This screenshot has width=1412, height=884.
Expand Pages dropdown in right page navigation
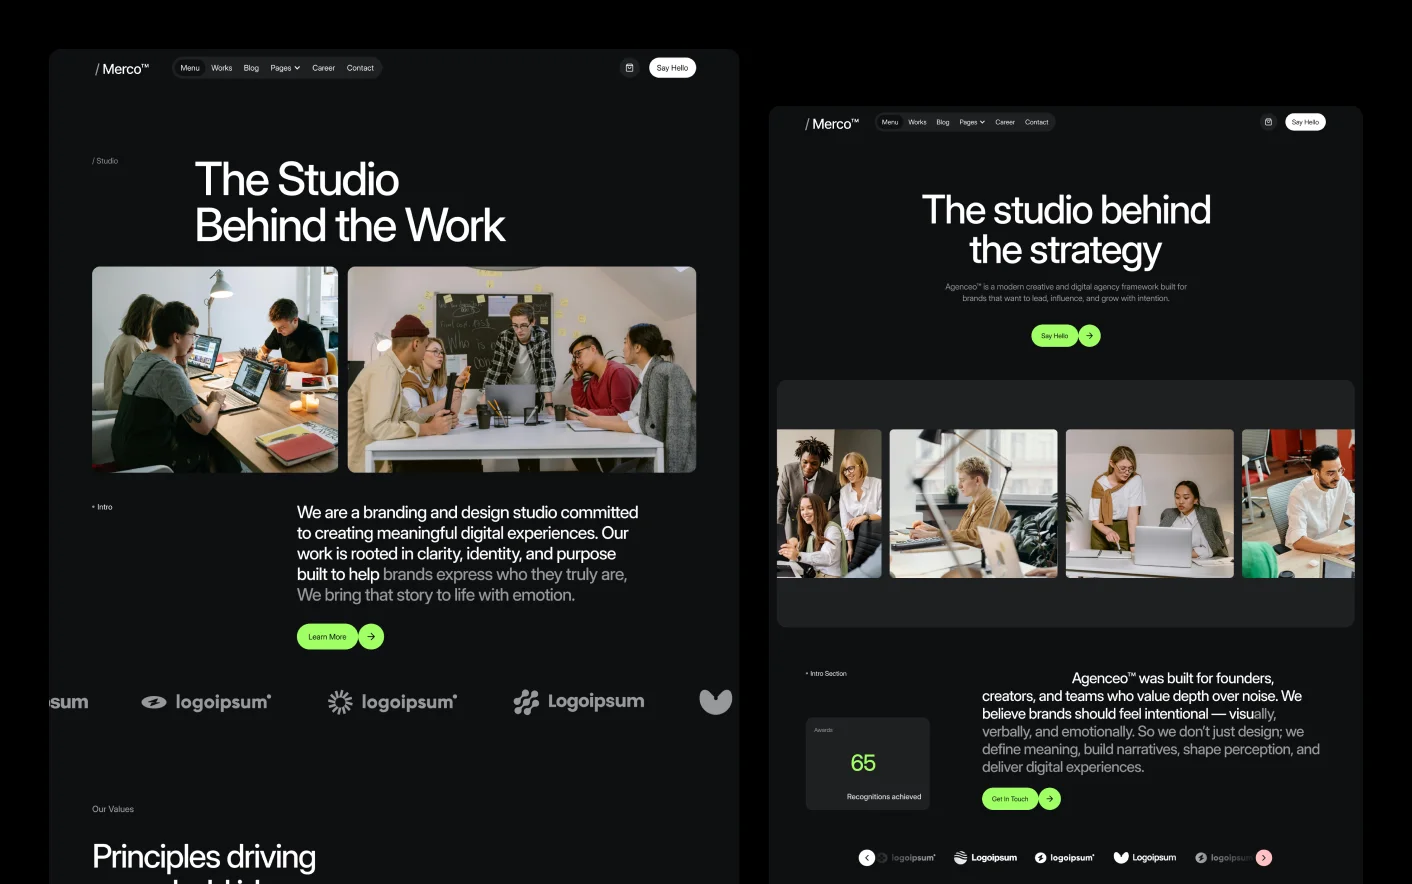[x=972, y=122]
